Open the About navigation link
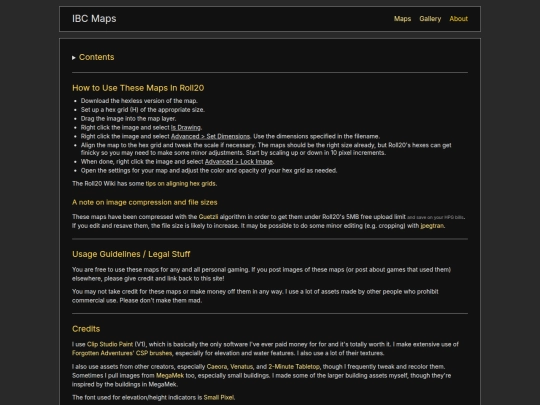The image size is (540, 405). [x=458, y=19]
